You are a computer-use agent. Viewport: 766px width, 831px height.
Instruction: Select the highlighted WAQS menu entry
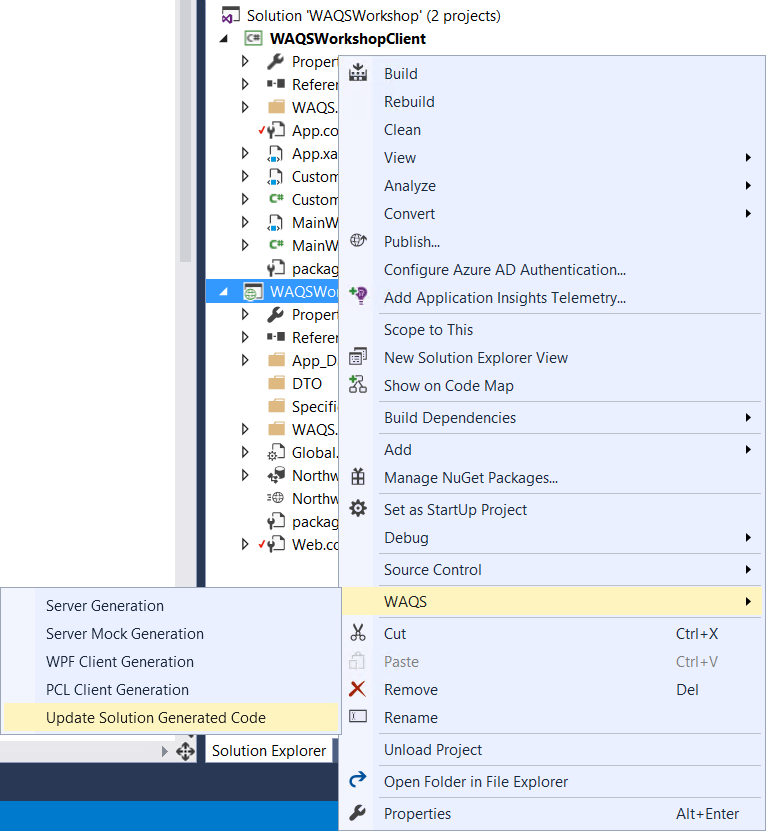551,602
